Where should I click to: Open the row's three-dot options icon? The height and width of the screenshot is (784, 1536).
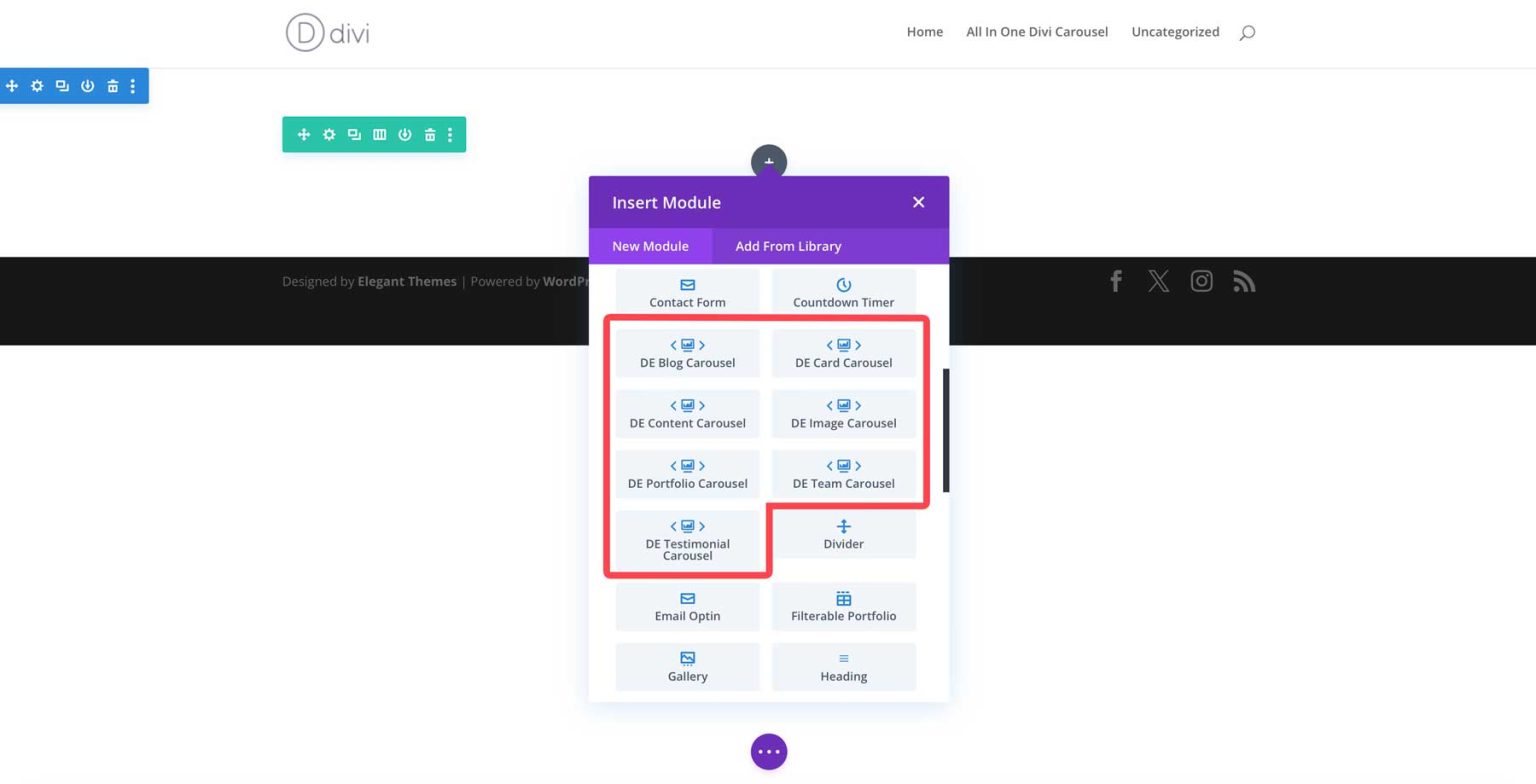pyautogui.click(x=450, y=134)
